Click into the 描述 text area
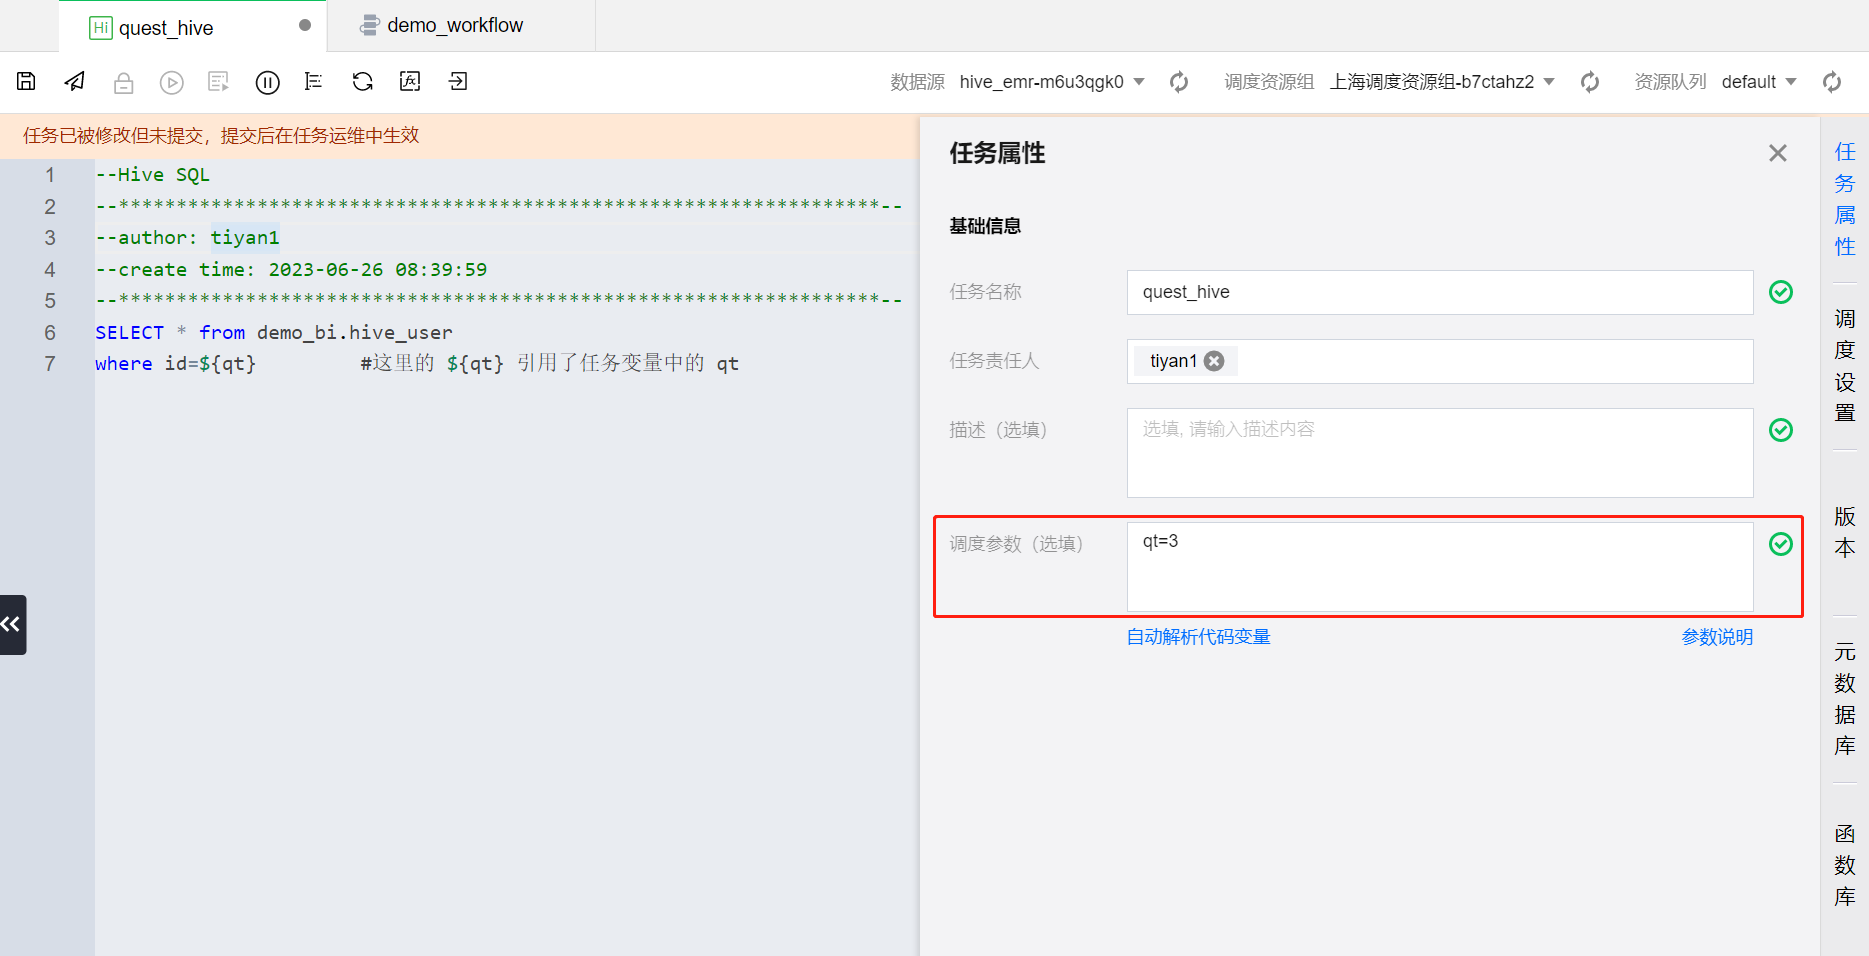This screenshot has width=1869, height=956. pyautogui.click(x=1440, y=453)
